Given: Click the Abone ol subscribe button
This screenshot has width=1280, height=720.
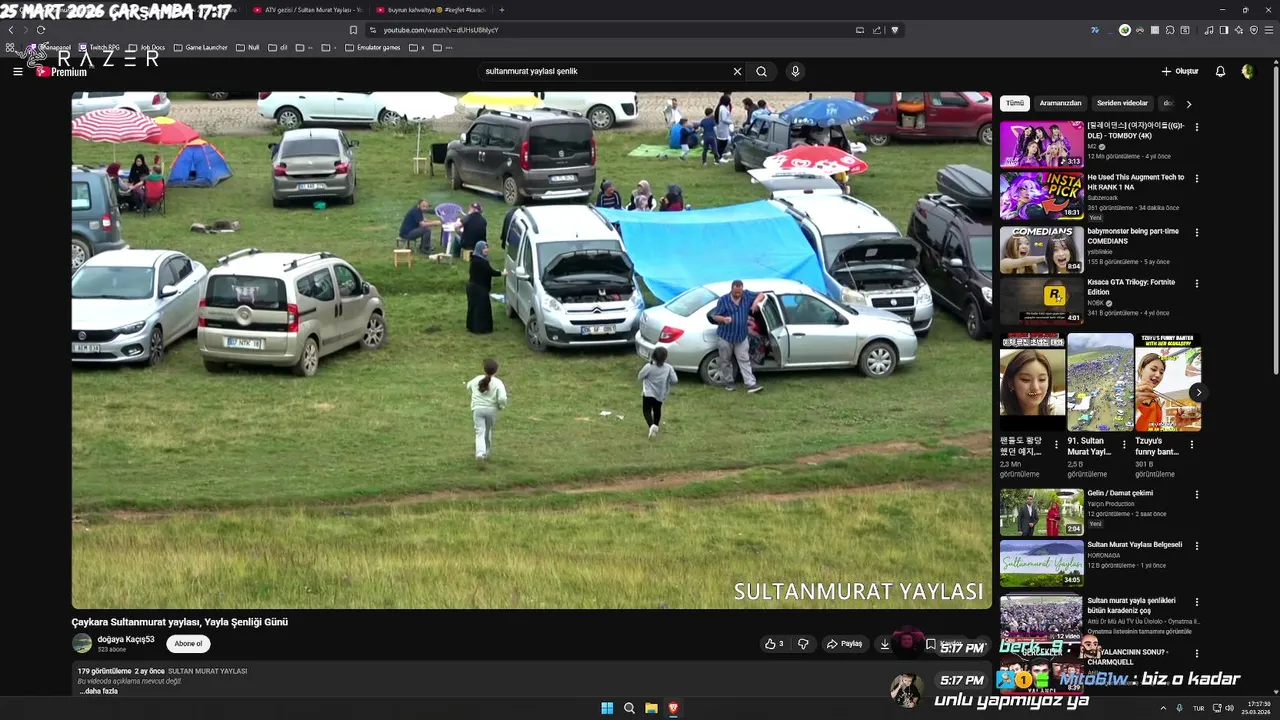Looking at the screenshot, I should (x=188, y=644).
